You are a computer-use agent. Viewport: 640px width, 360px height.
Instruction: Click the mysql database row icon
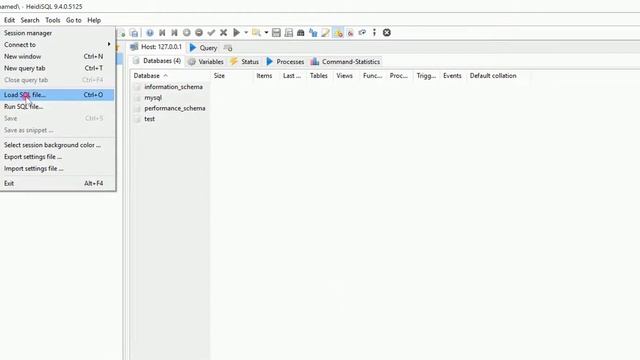(137, 98)
